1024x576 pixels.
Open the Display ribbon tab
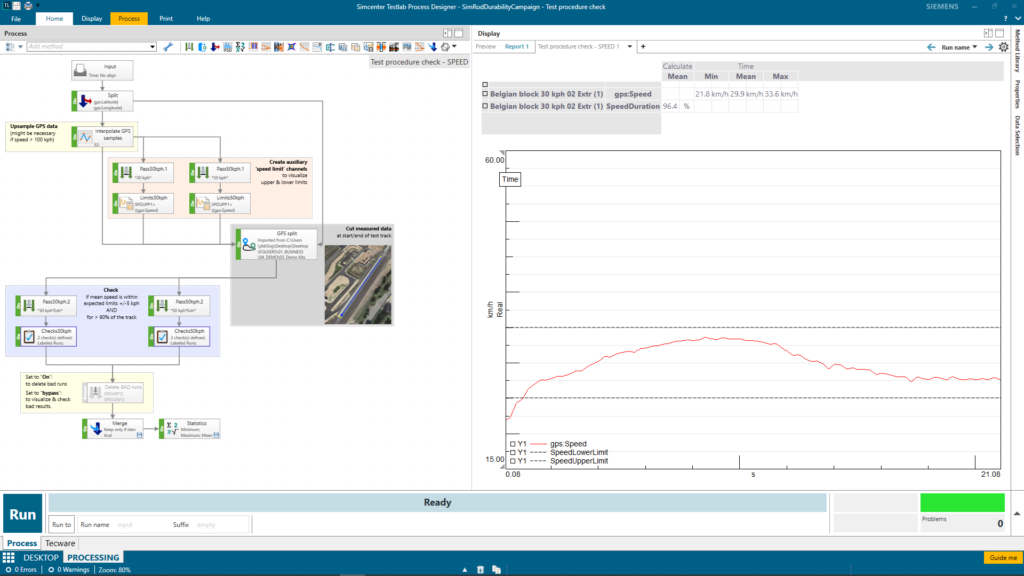pos(91,18)
